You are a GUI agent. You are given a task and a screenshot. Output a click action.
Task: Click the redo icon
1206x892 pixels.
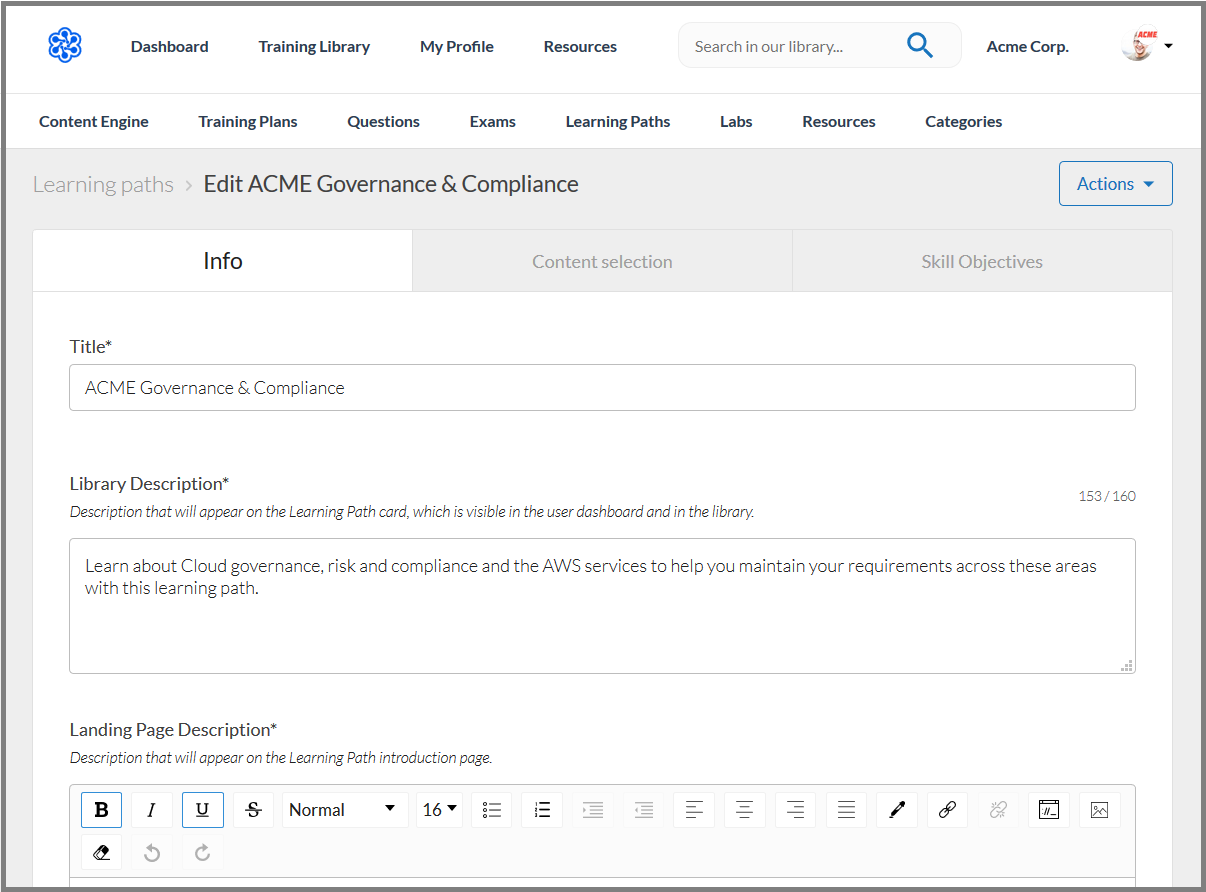pyautogui.click(x=203, y=853)
